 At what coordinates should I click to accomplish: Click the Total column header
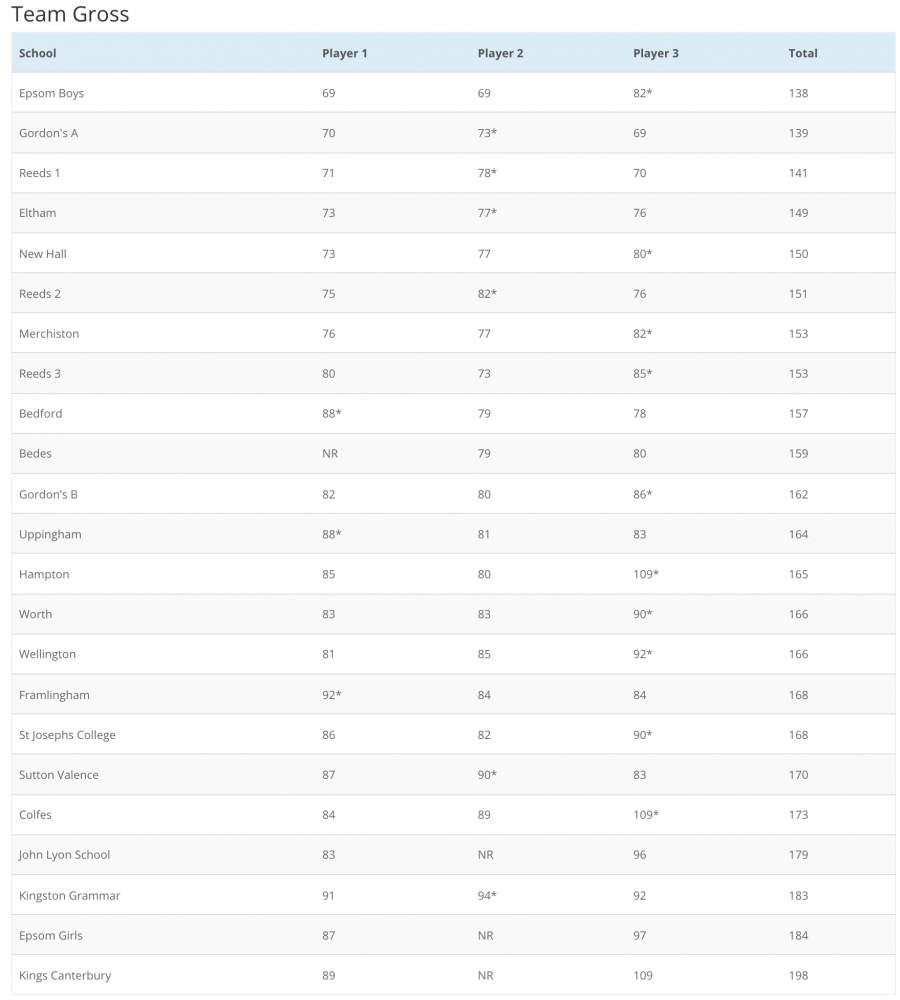(x=803, y=53)
